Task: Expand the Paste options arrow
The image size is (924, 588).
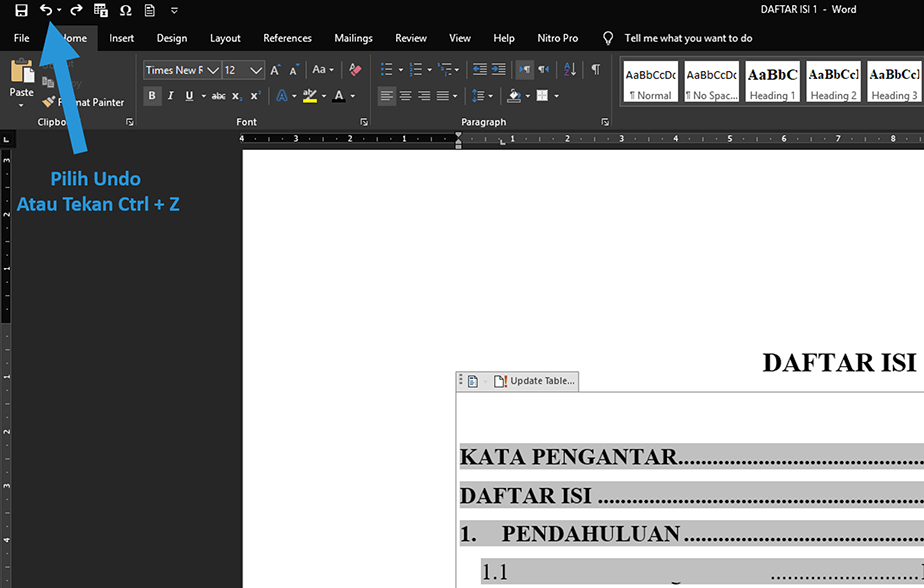Action: [x=21, y=105]
